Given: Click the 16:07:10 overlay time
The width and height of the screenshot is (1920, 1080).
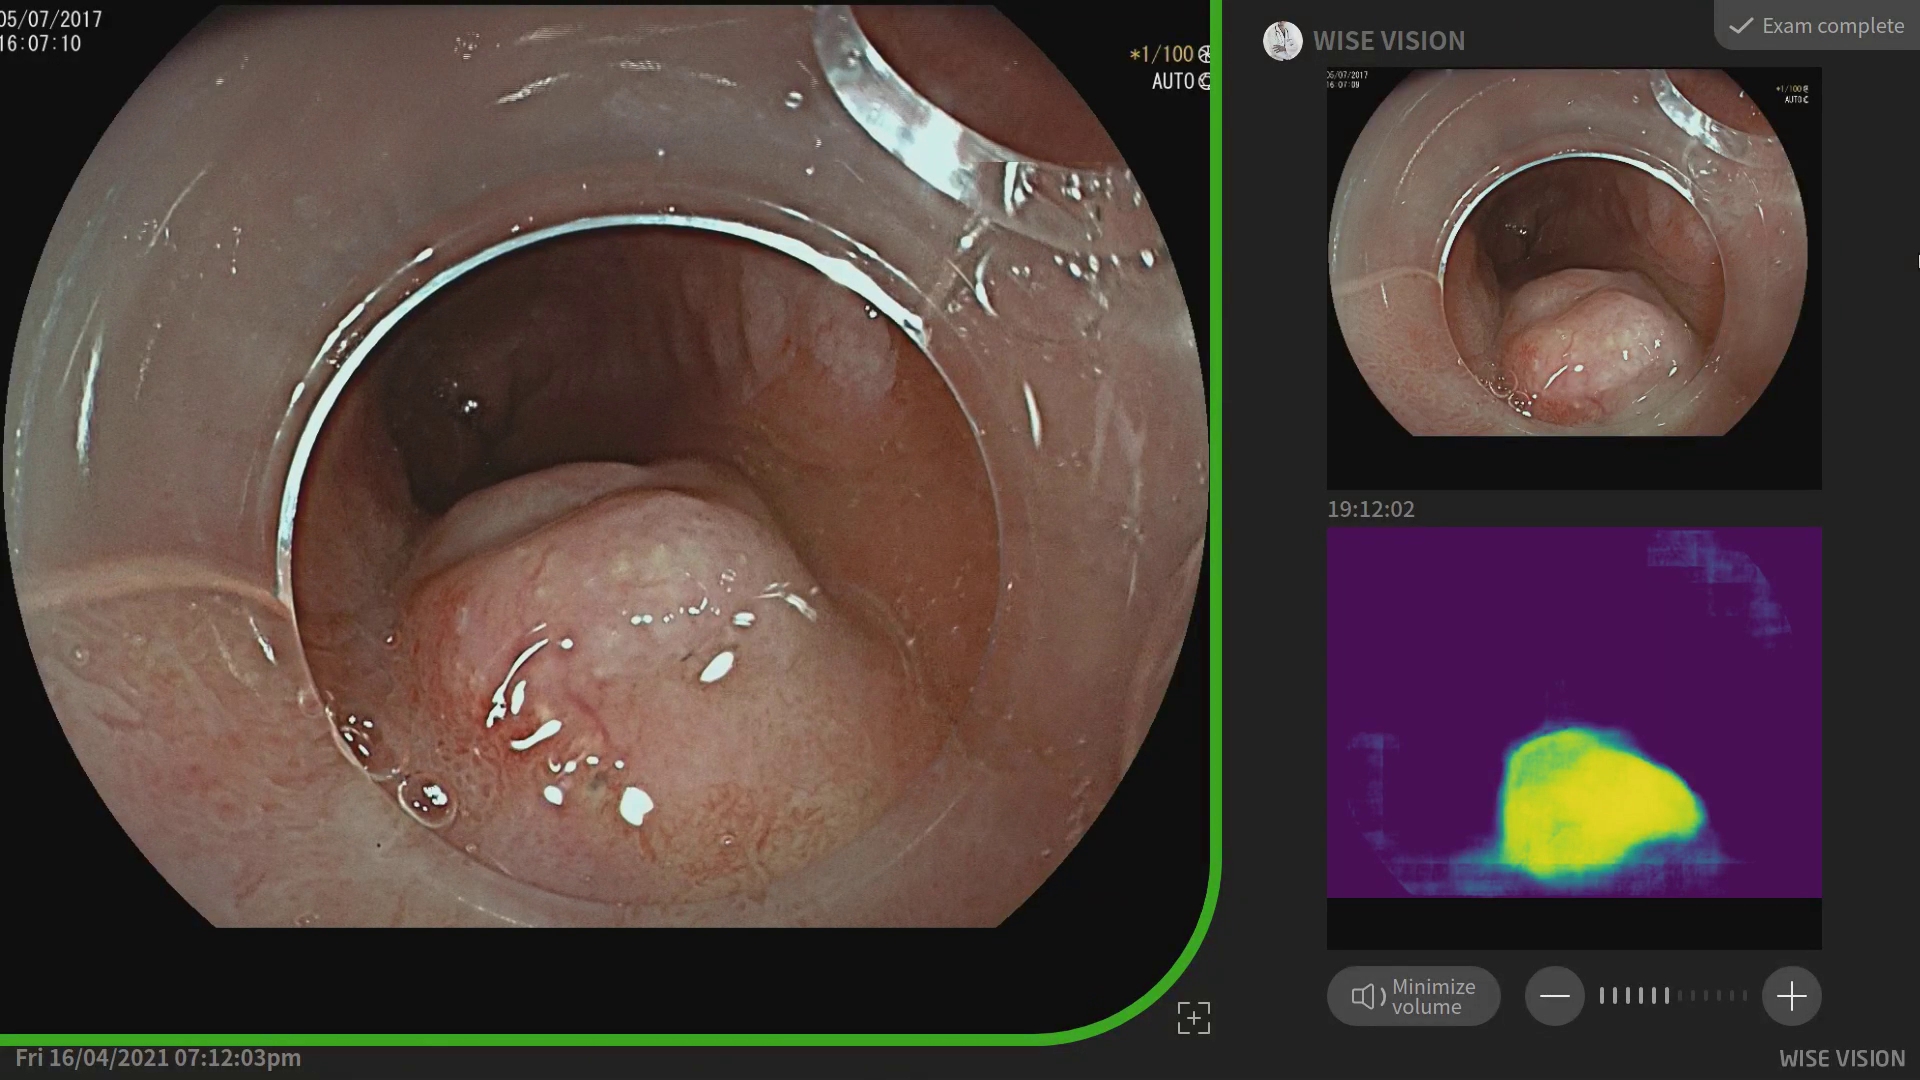Looking at the screenshot, I should [40, 44].
